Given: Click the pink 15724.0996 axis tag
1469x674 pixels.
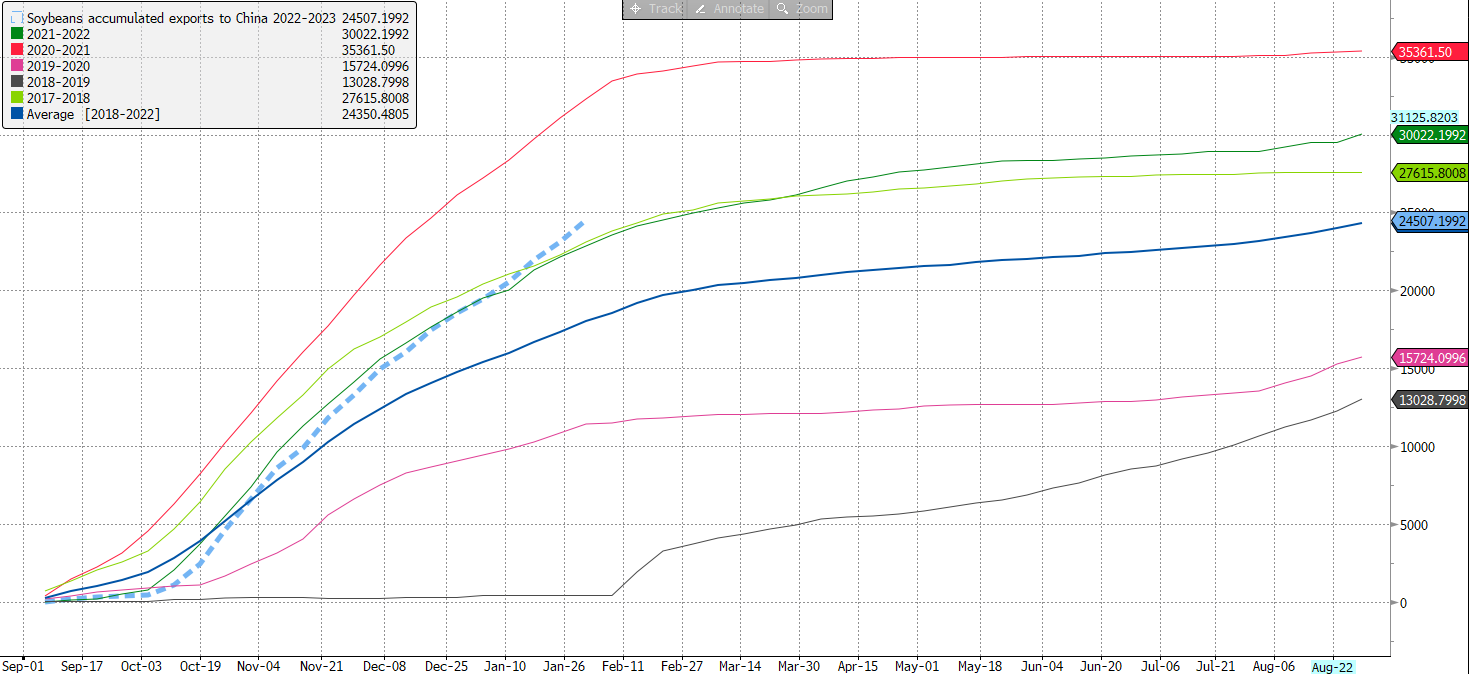Looking at the screenshot, I should pyautogui.click(x=1429, y=358).
